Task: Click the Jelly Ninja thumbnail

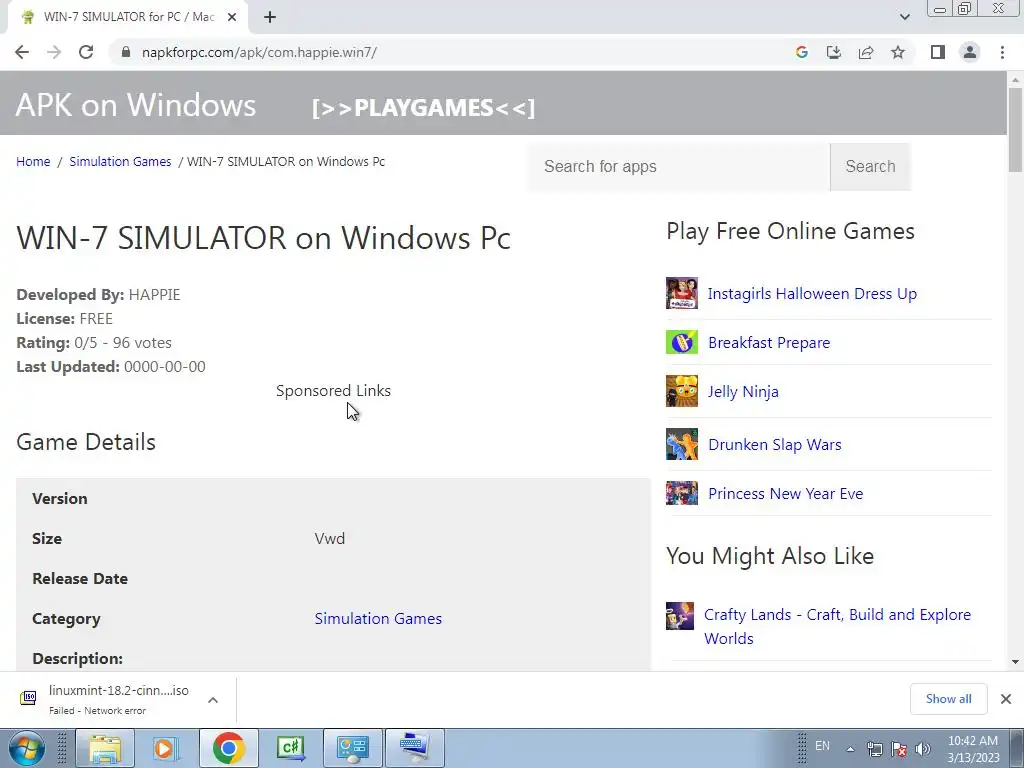Action: point(682,391)
